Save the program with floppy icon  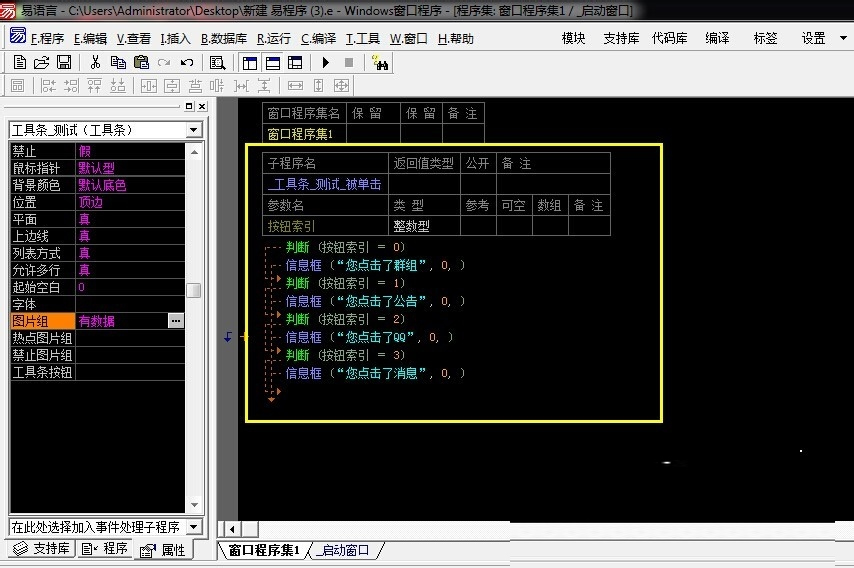coord(63,63)
